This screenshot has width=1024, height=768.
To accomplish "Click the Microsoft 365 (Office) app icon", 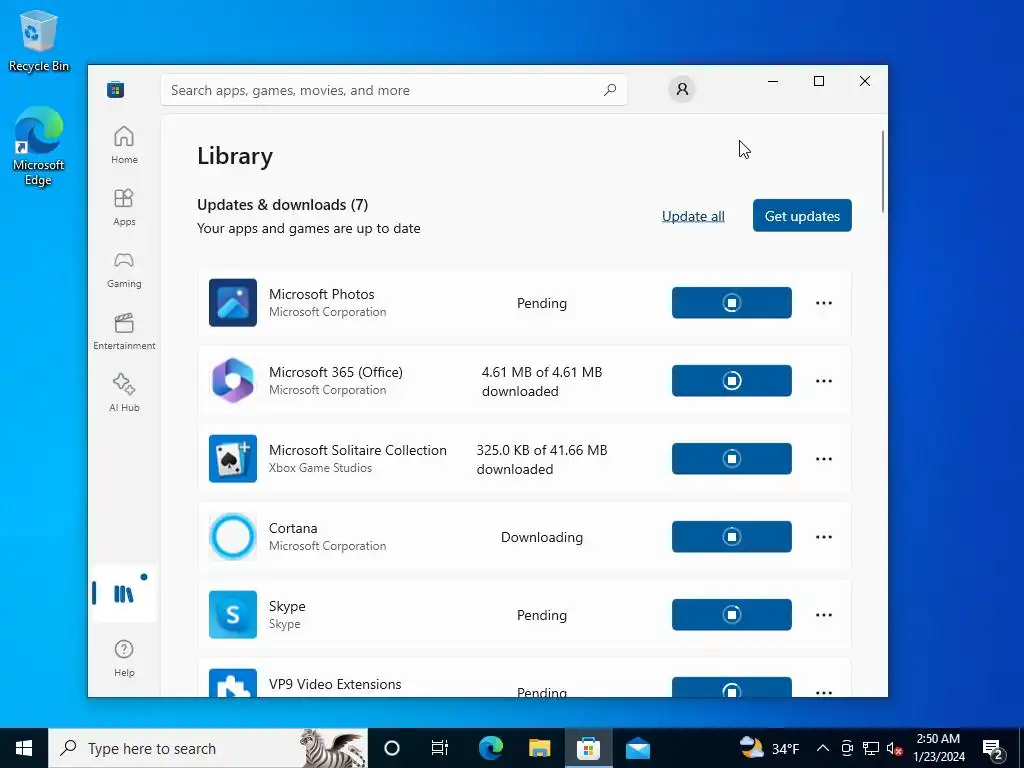I will coord(232,380).
